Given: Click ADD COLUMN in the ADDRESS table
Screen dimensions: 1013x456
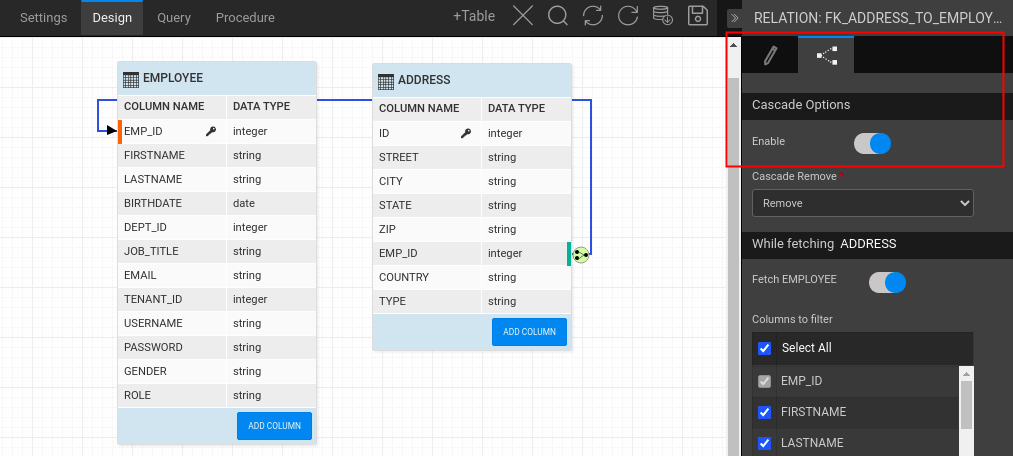Looking at the screenshot, I should coord(529,332).
